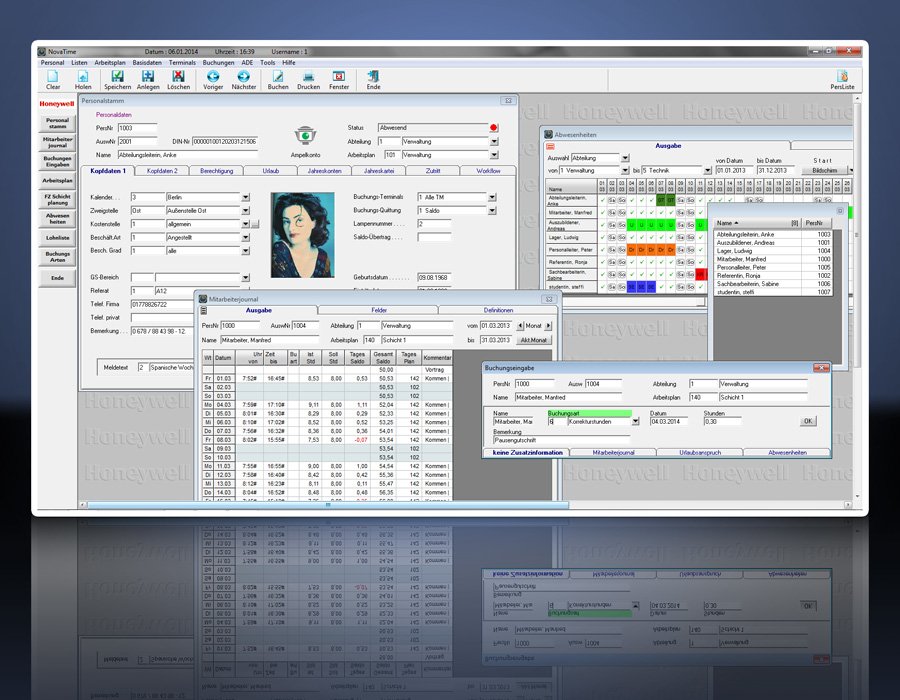Viewport: 900px width, 700px height.
Task: Step to previous month in Mitarbeiterjournal
Action: (521, 325)
